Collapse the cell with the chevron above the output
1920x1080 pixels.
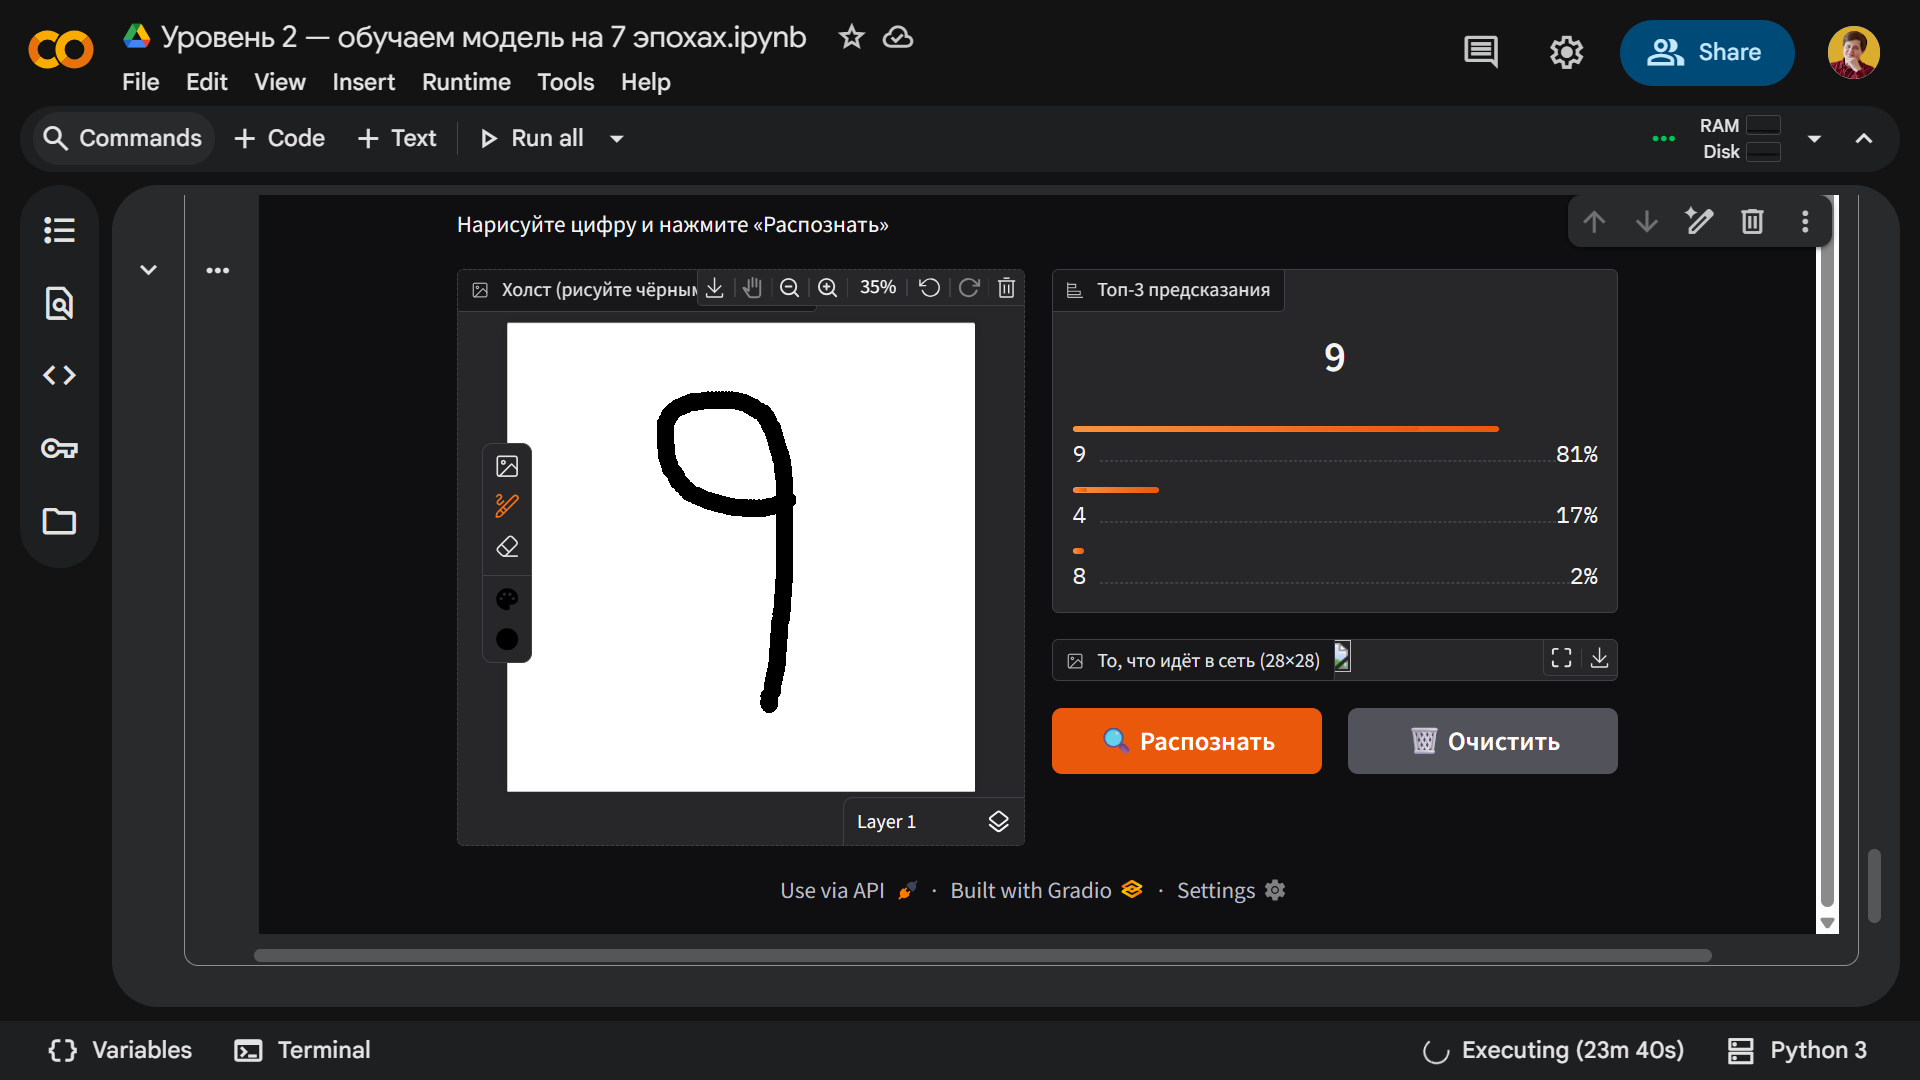[148, 269]
